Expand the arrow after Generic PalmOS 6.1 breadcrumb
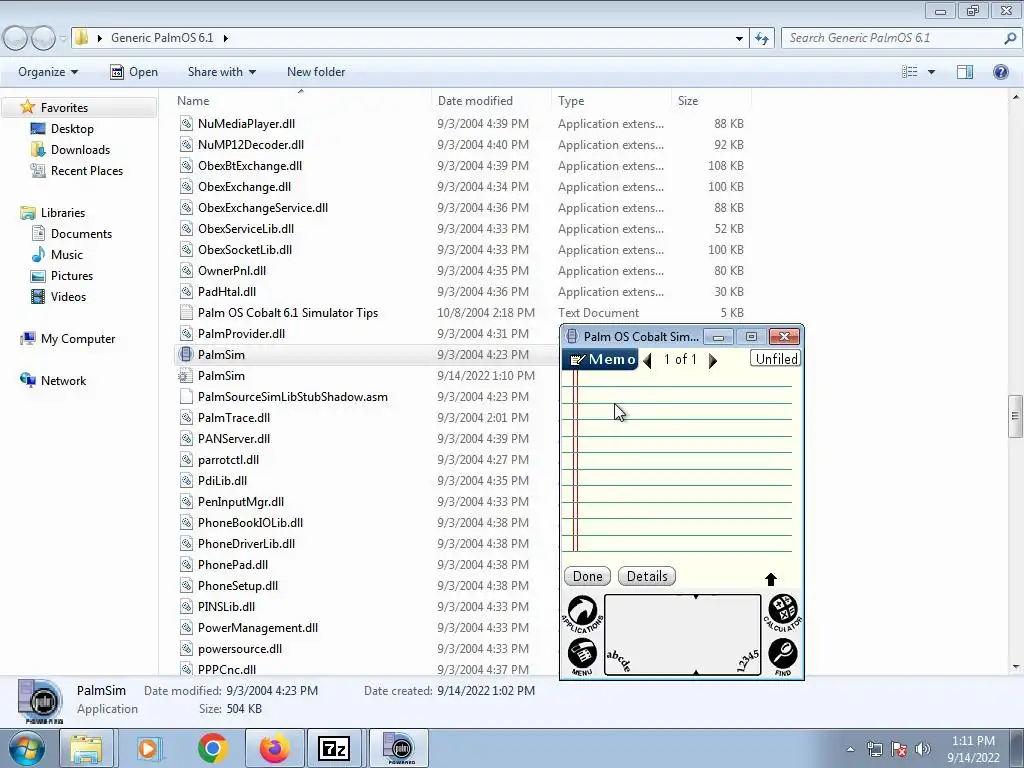 (x=225, y=38)
